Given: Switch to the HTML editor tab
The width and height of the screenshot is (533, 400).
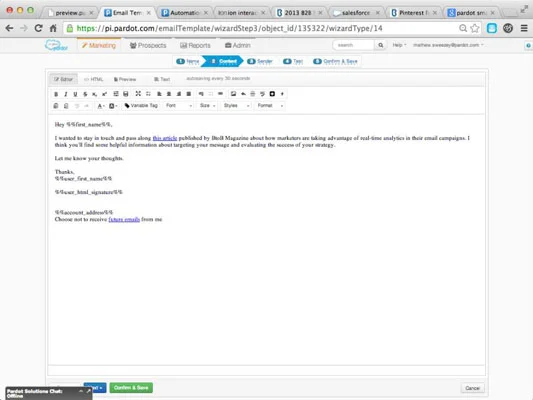Looking at the screenshot, I should 93,79.
